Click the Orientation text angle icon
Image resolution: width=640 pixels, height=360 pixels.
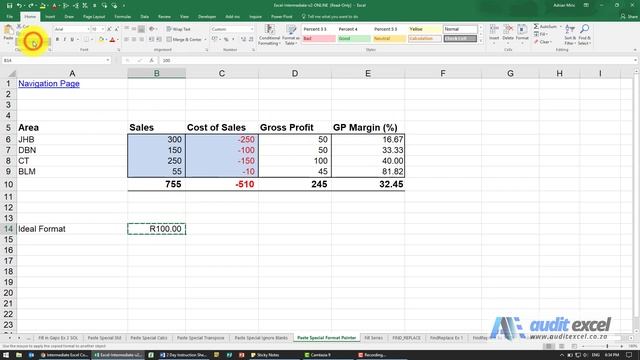(x=152, y=29)
